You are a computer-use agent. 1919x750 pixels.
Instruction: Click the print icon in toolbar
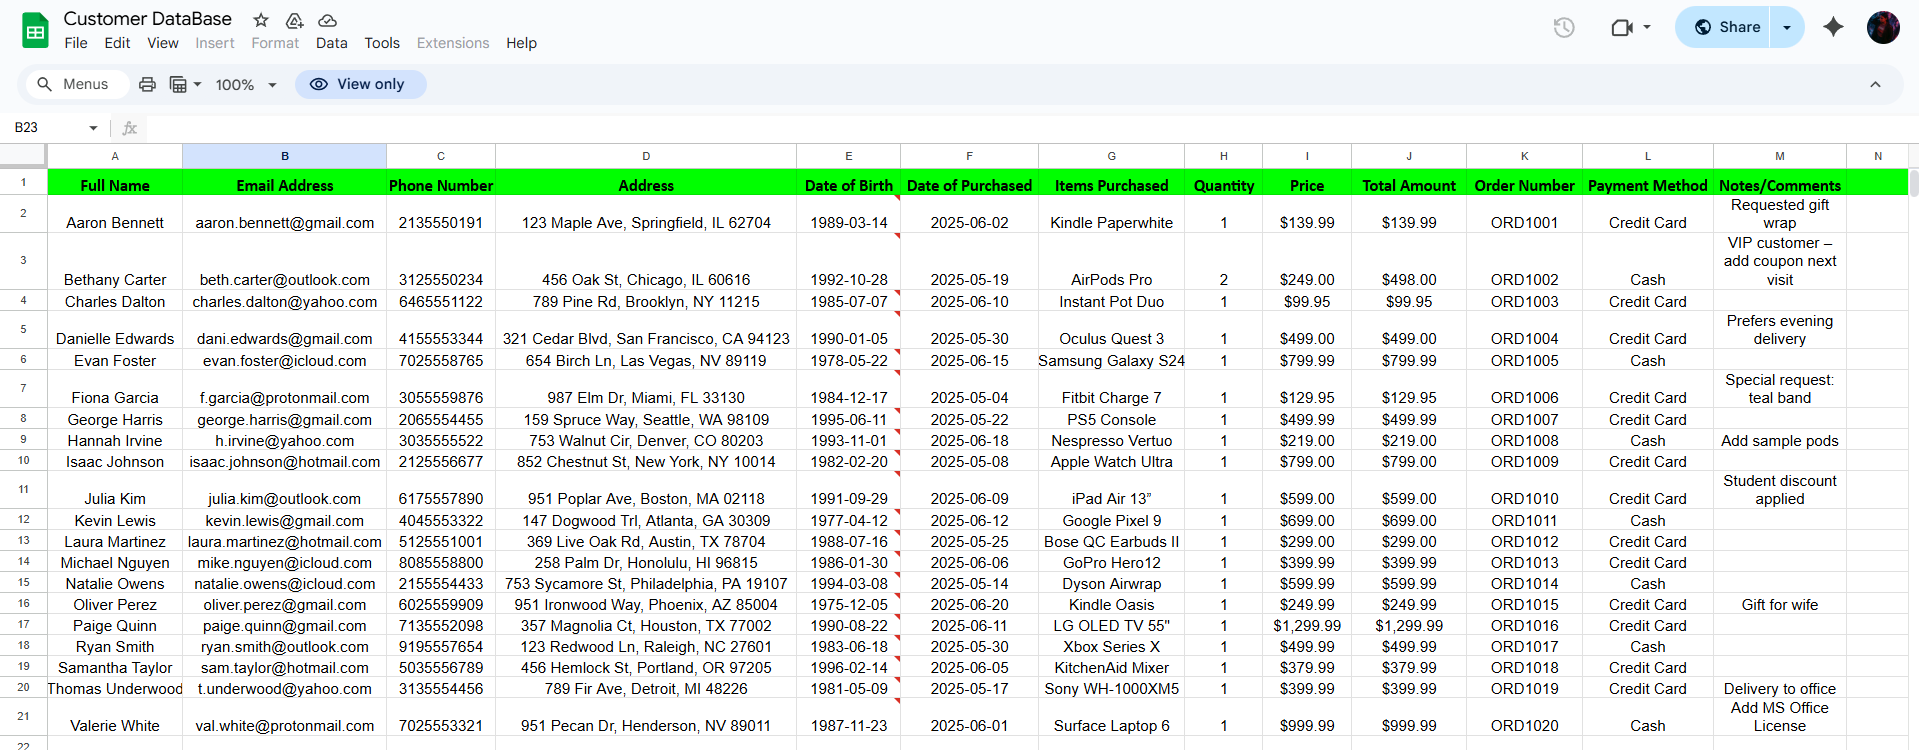click(147, 84)
